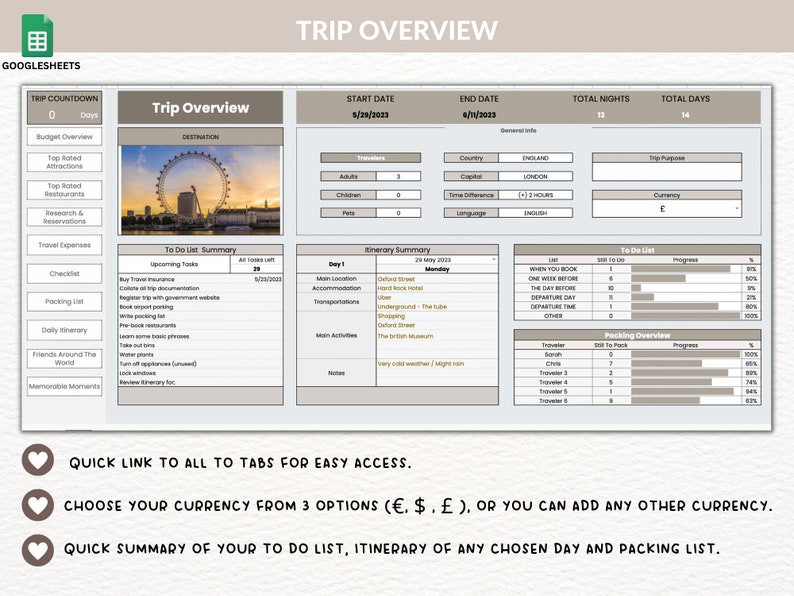Click the heart icon beside 'Quick link' text
794x596 pixels.
pos(38,461)
